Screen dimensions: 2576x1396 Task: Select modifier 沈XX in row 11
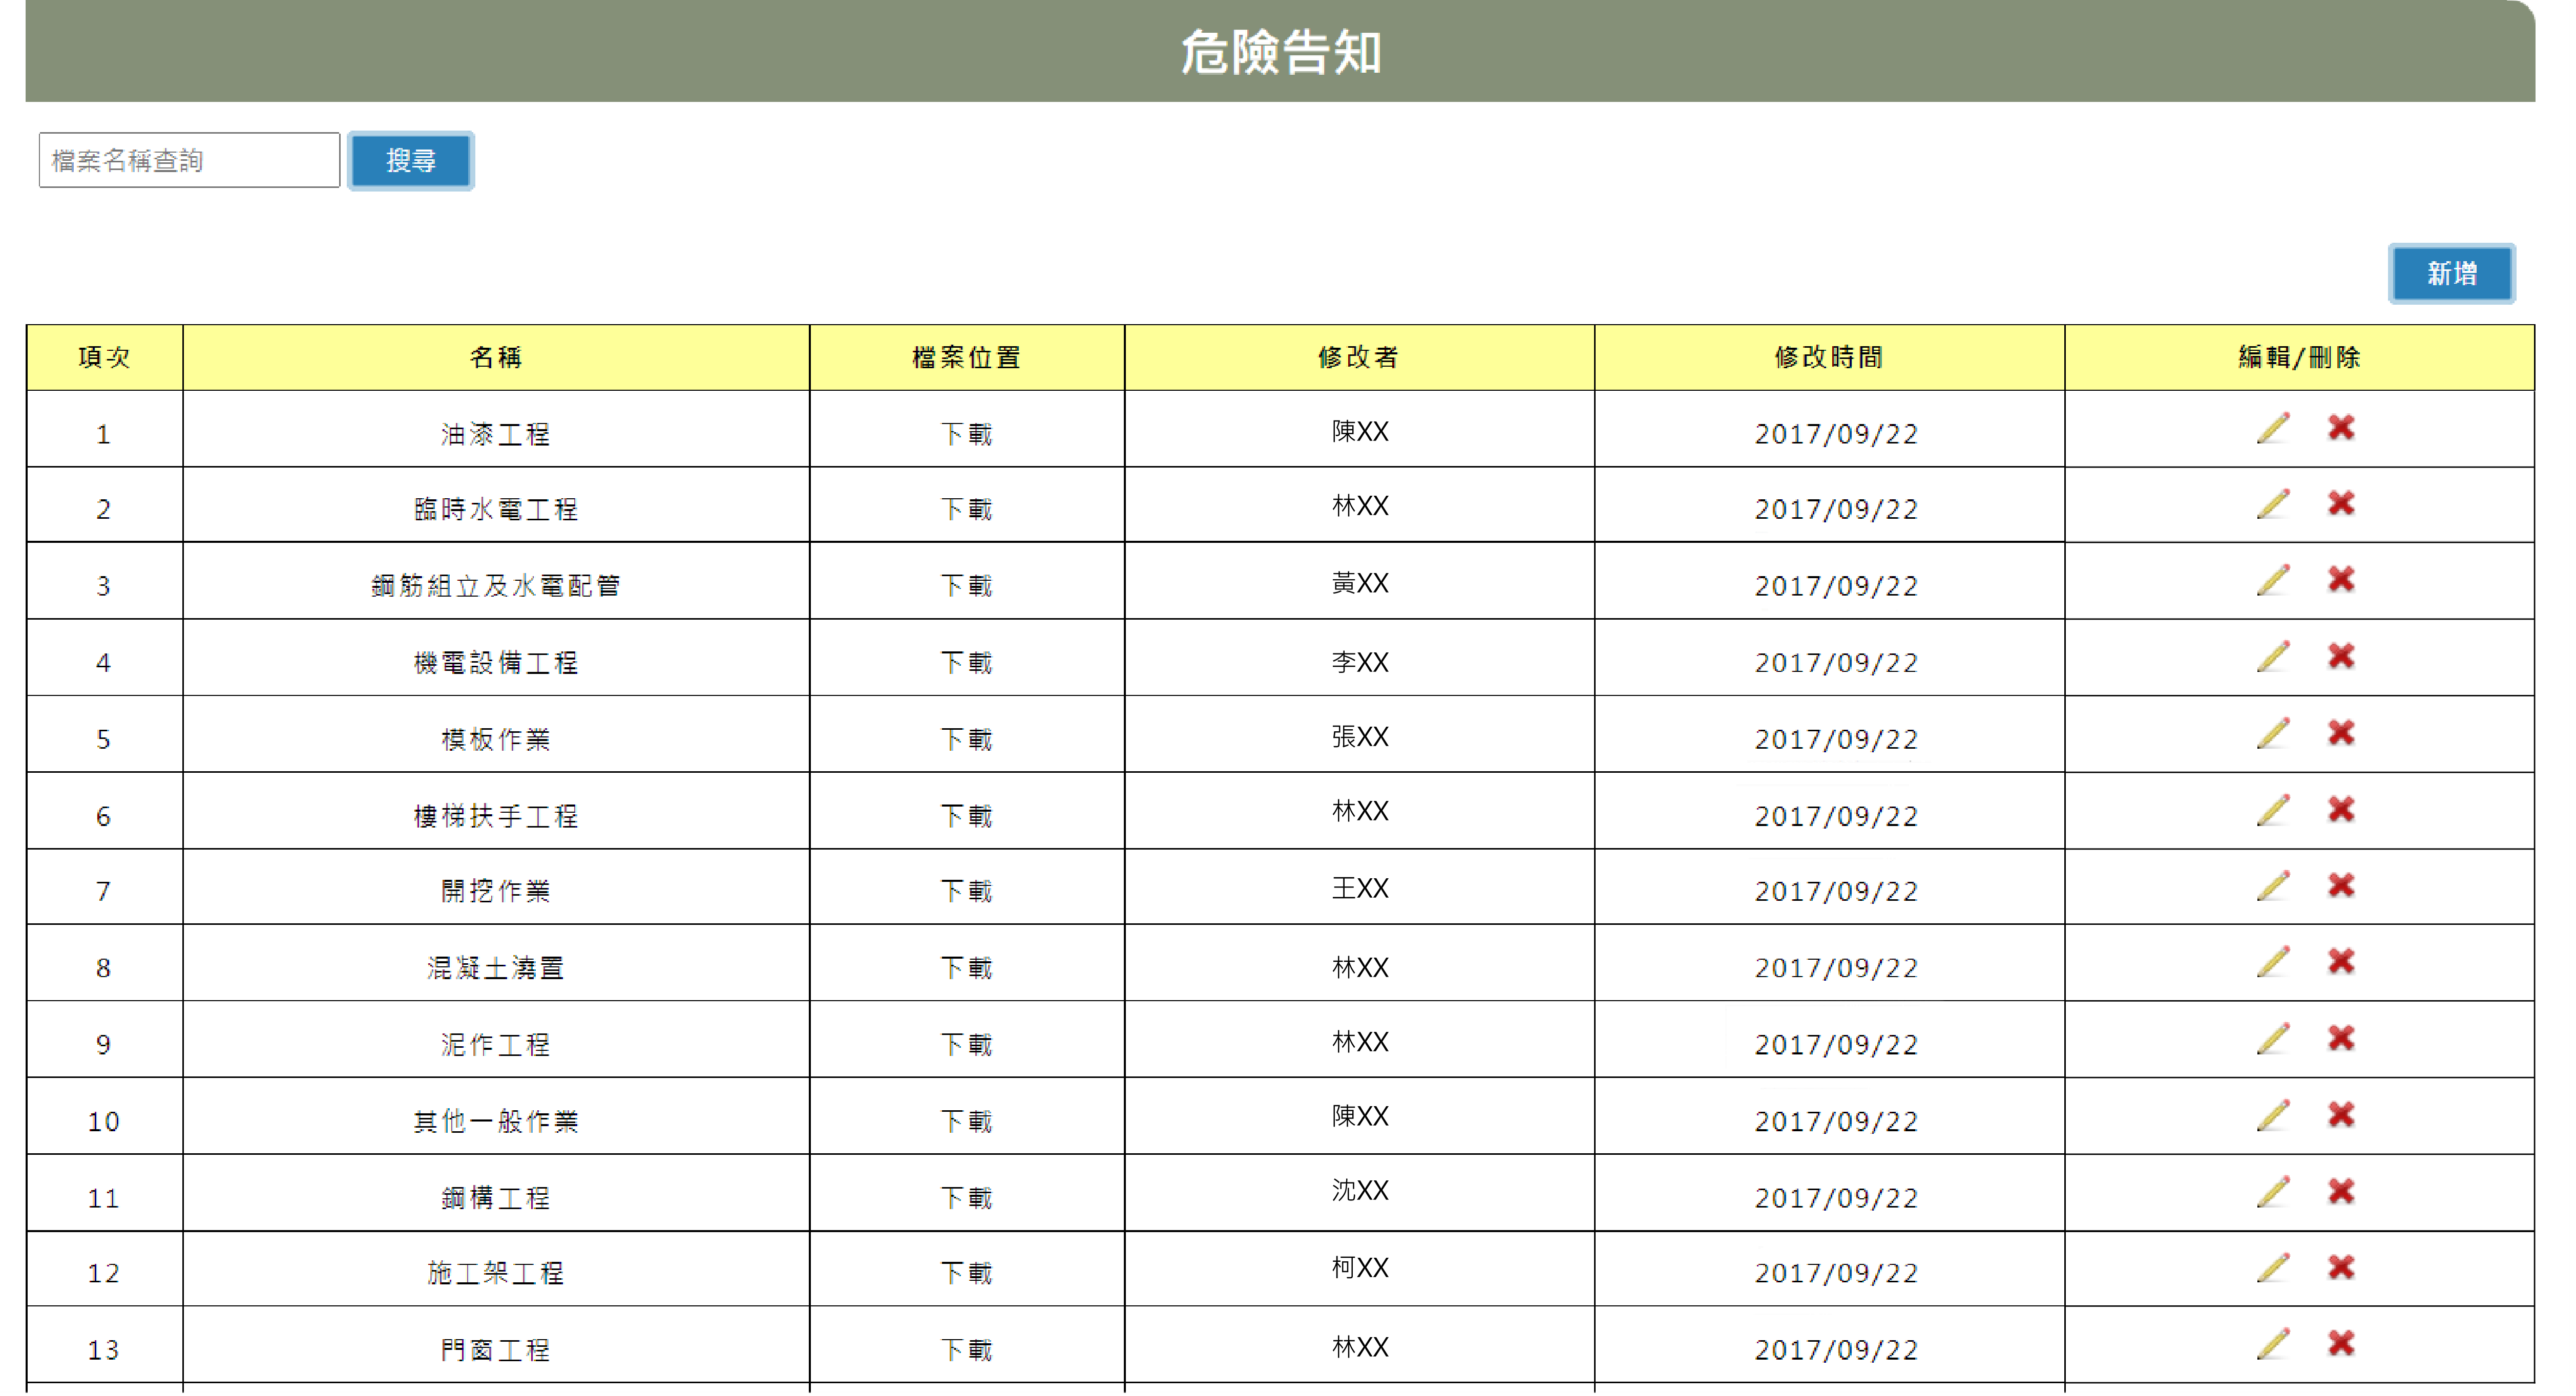coord(1359,1190)
